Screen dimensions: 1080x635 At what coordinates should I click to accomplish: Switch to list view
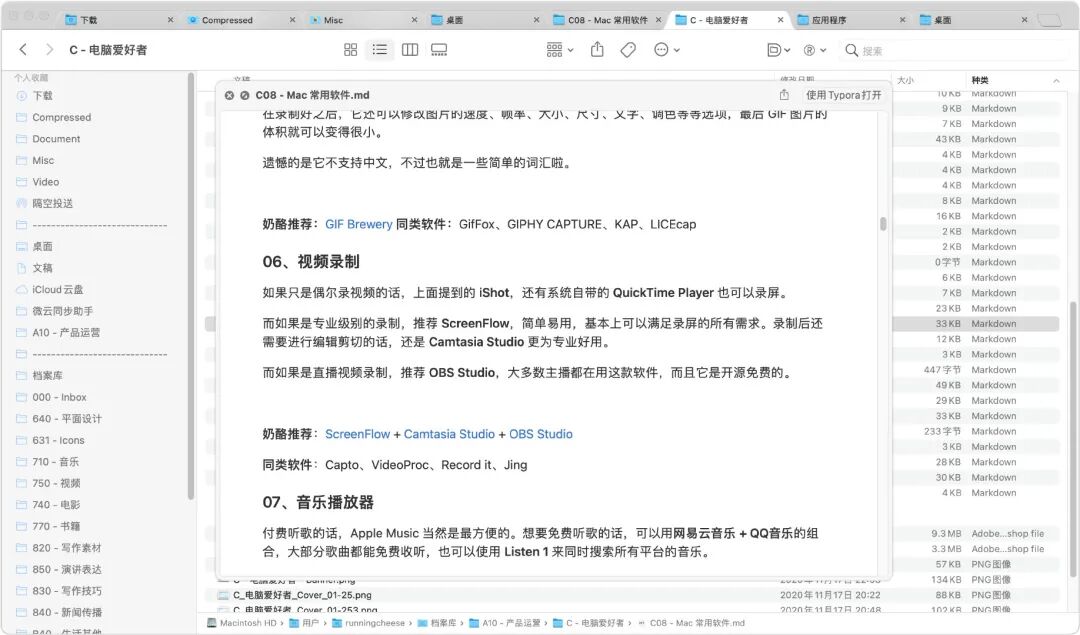coord(380,50)
